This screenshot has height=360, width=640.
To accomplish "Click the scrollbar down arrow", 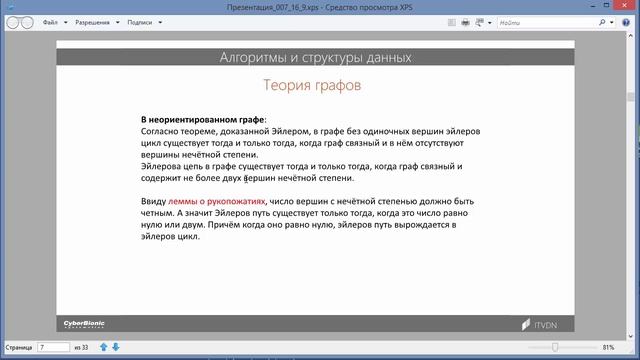I will (631, 336).
